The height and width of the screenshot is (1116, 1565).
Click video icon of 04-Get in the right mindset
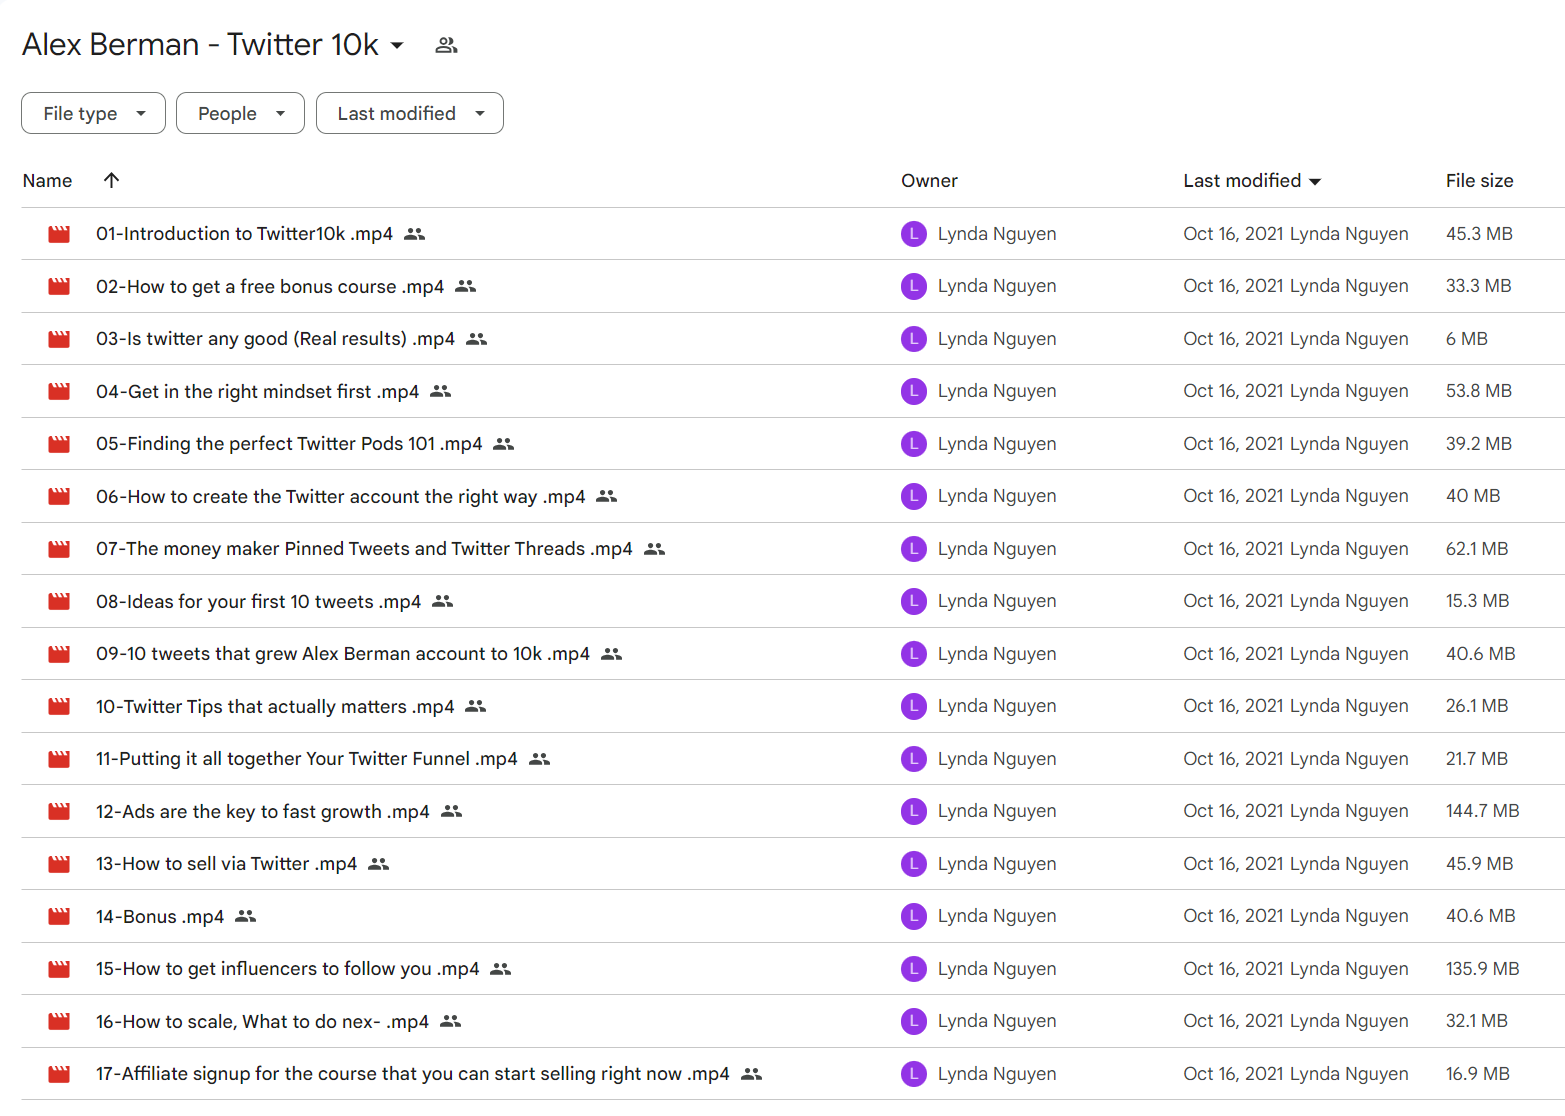click(x=59, y=391)
